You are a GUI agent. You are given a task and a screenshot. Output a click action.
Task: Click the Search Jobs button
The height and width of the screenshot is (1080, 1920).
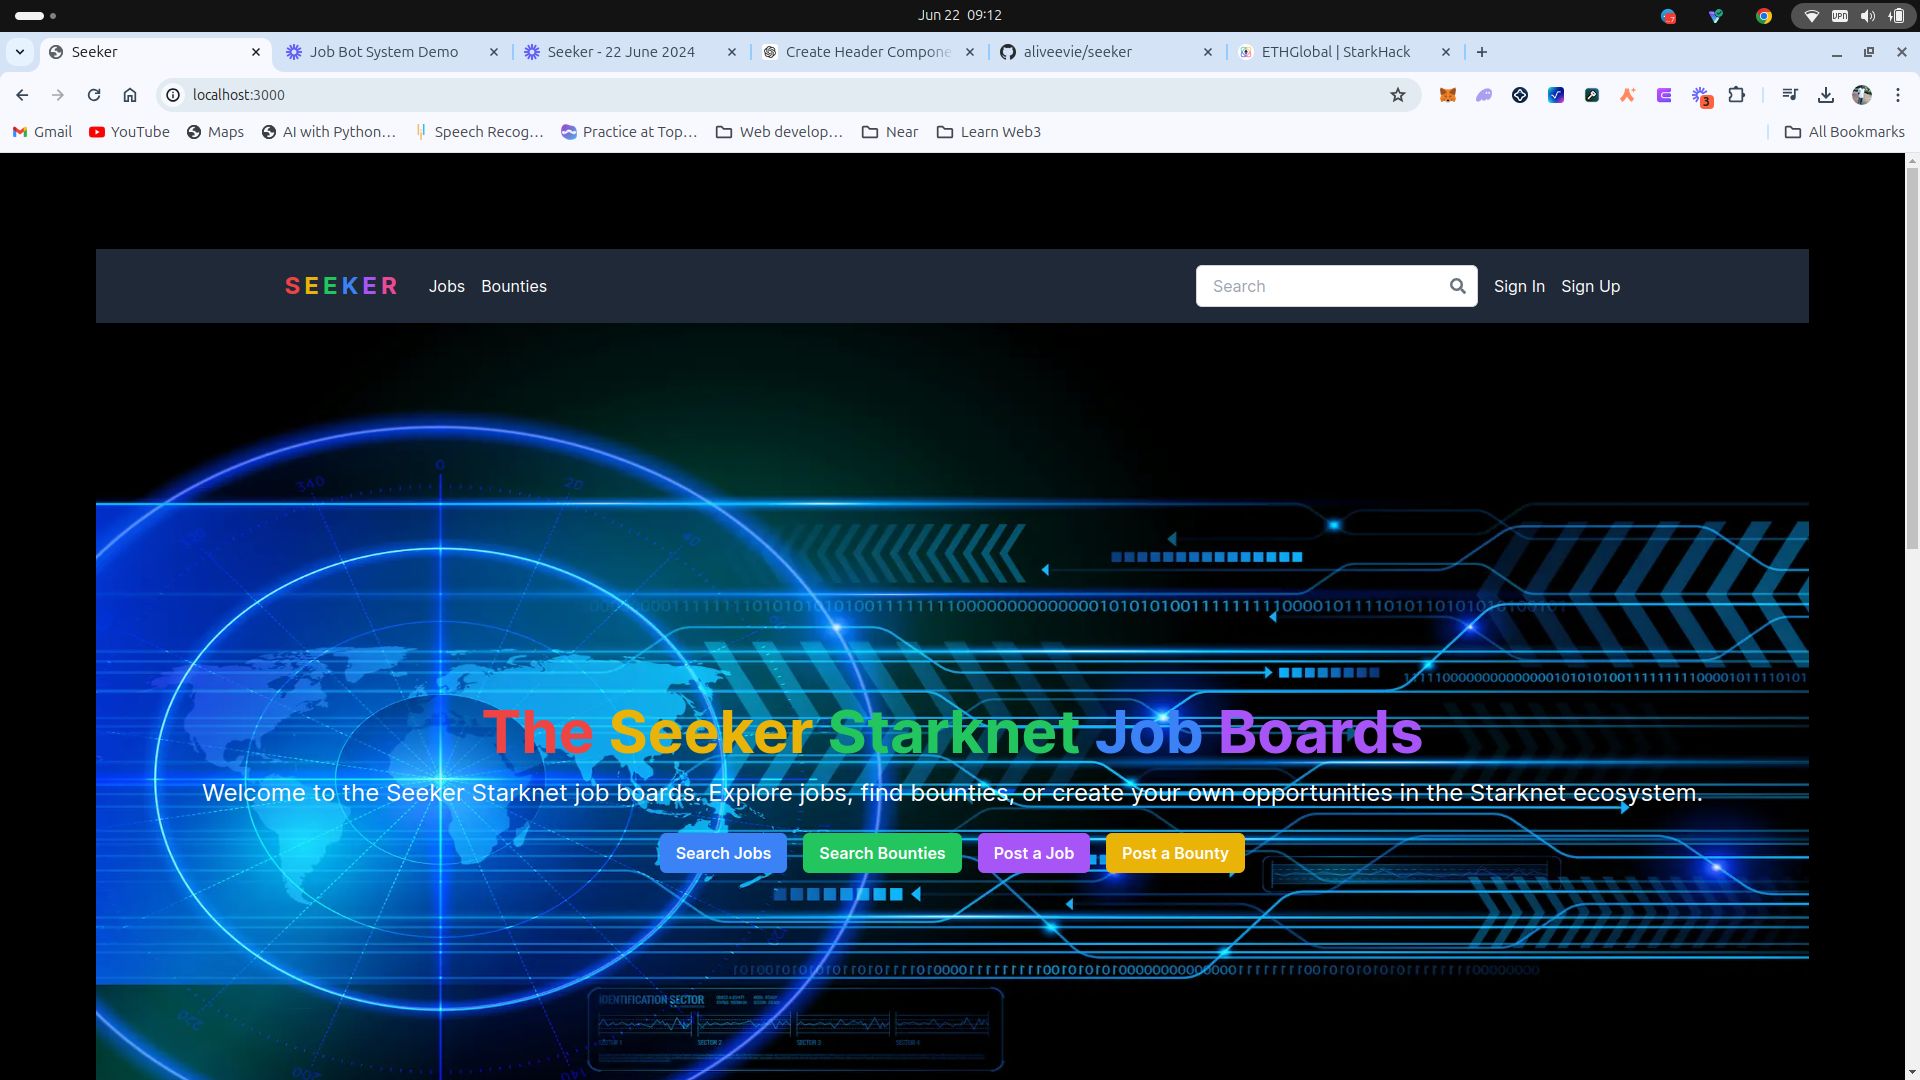tap(723, 853)
